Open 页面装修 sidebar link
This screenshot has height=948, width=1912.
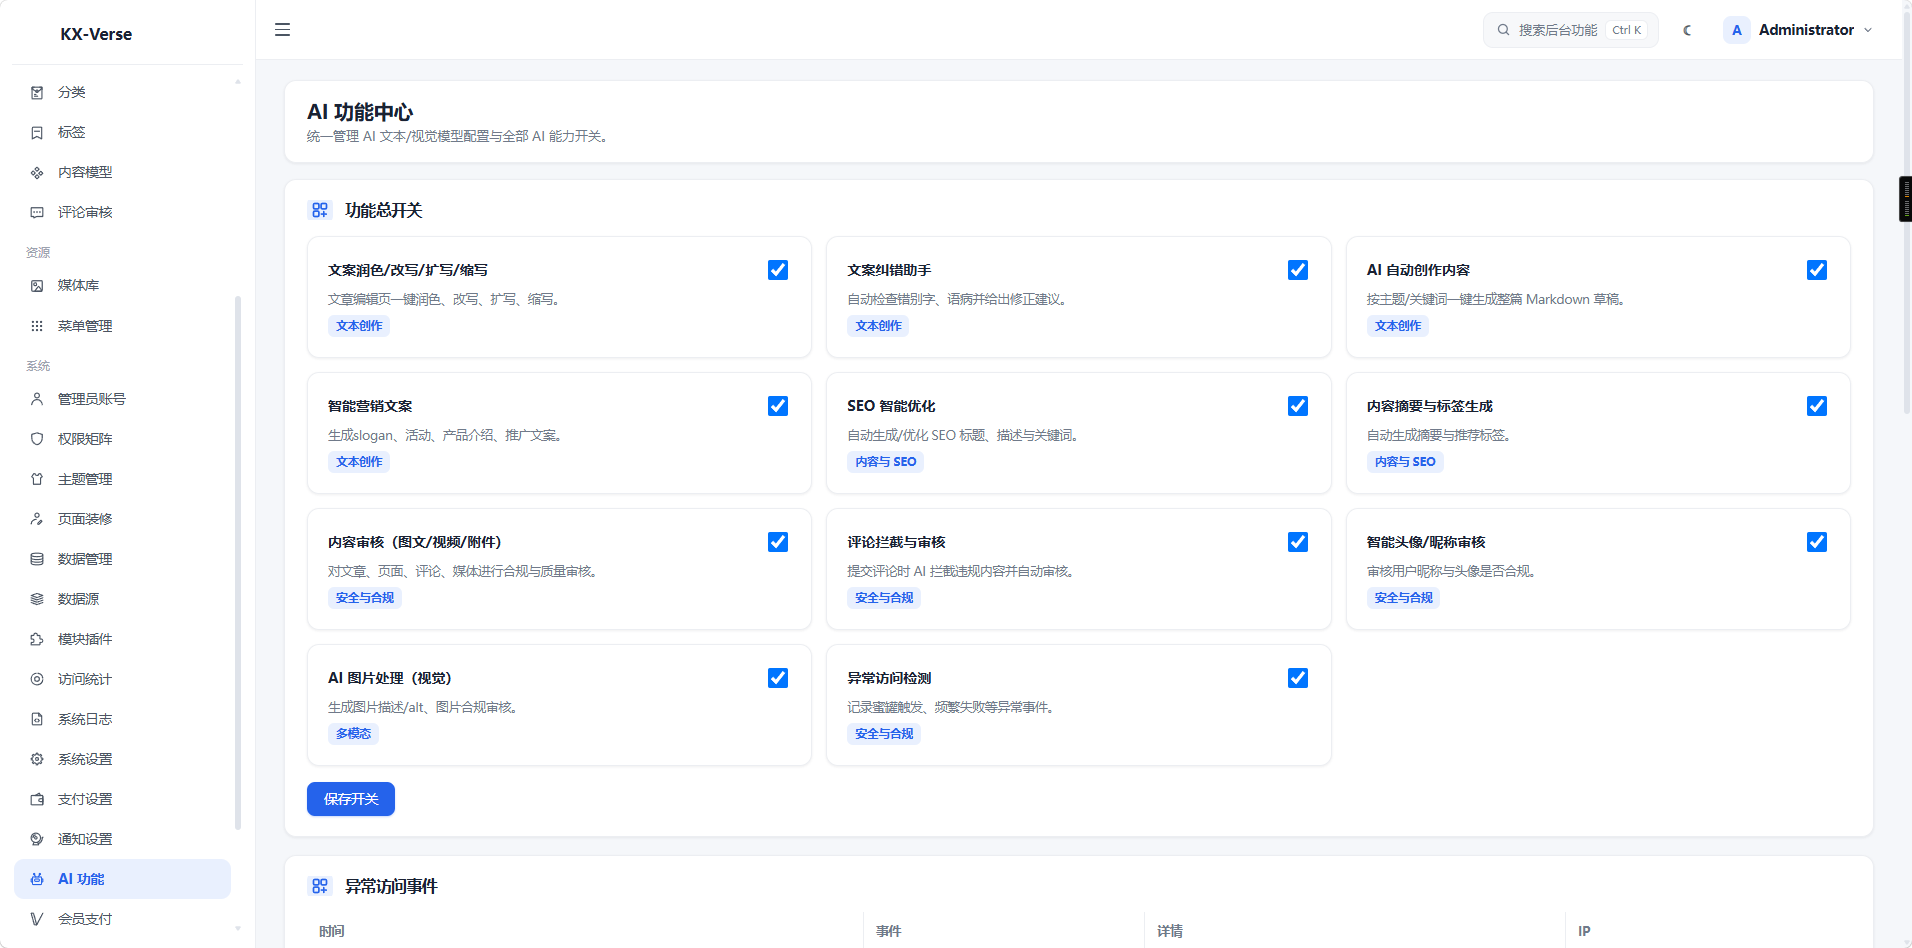coord(122,519)
